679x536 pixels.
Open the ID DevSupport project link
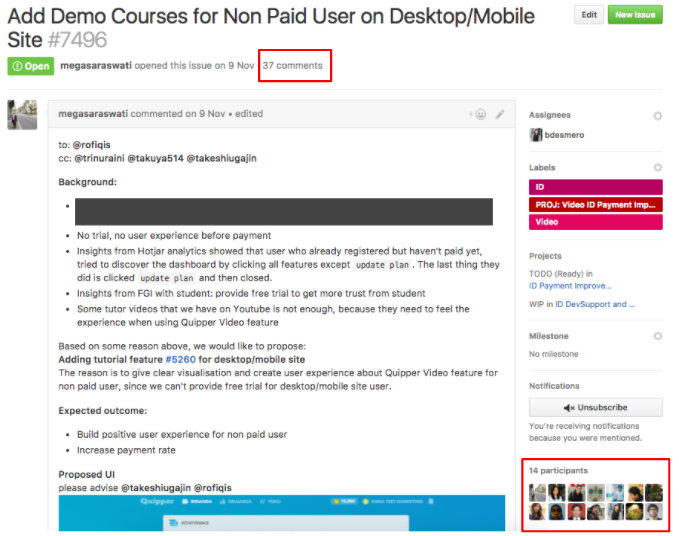pyautogui.click(x=595, y=304)
